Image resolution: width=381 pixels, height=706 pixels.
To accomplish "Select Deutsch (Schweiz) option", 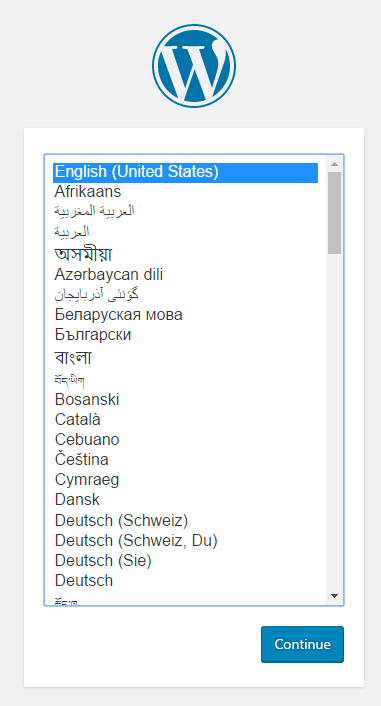I will (x=186, y=520).
